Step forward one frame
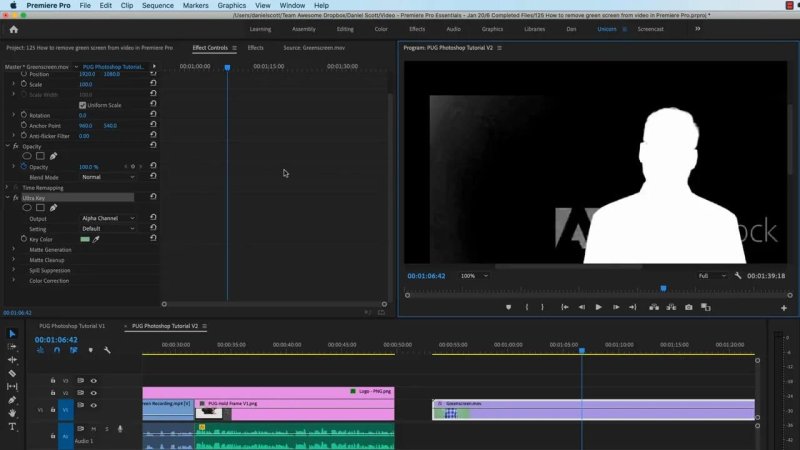 pos(616,307)
